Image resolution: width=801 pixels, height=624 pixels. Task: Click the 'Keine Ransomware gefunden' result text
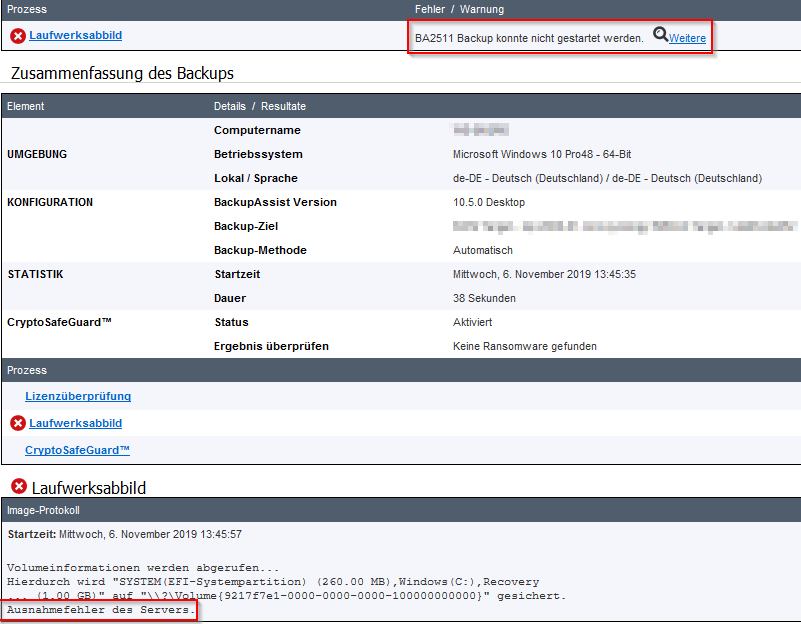tap(524, 346)
